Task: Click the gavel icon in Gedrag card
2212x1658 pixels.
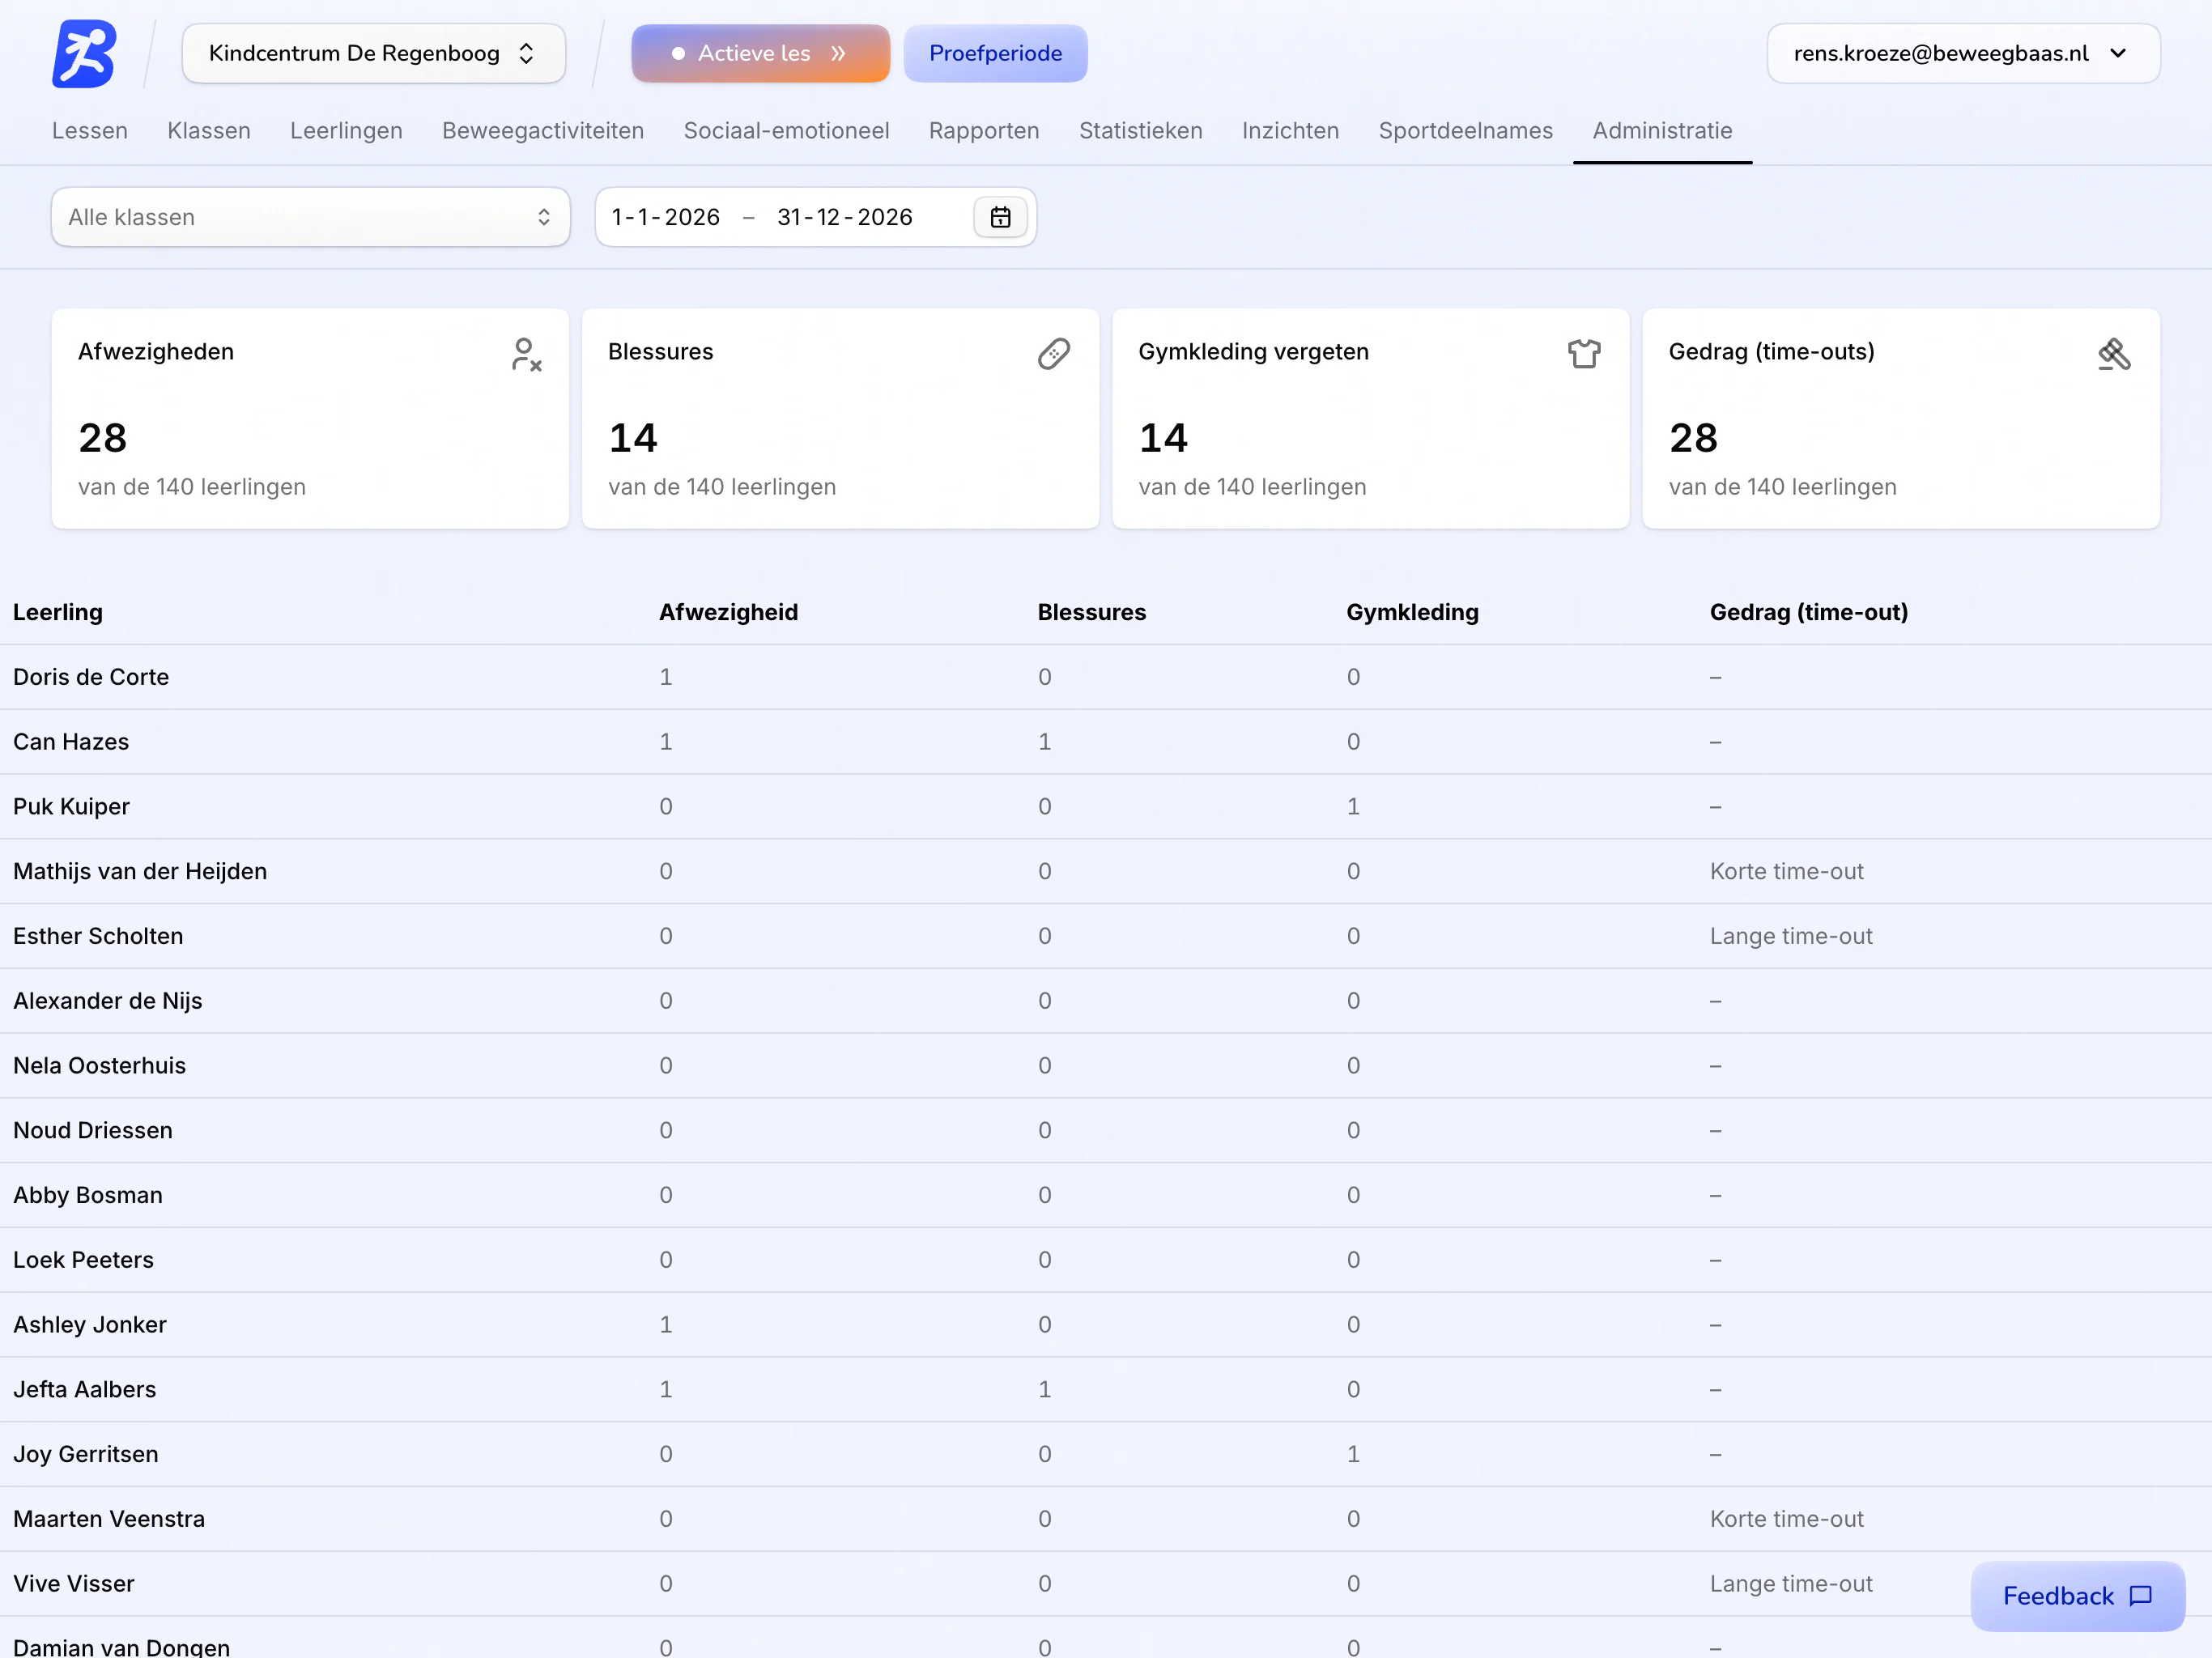Action: (2114, 353)
